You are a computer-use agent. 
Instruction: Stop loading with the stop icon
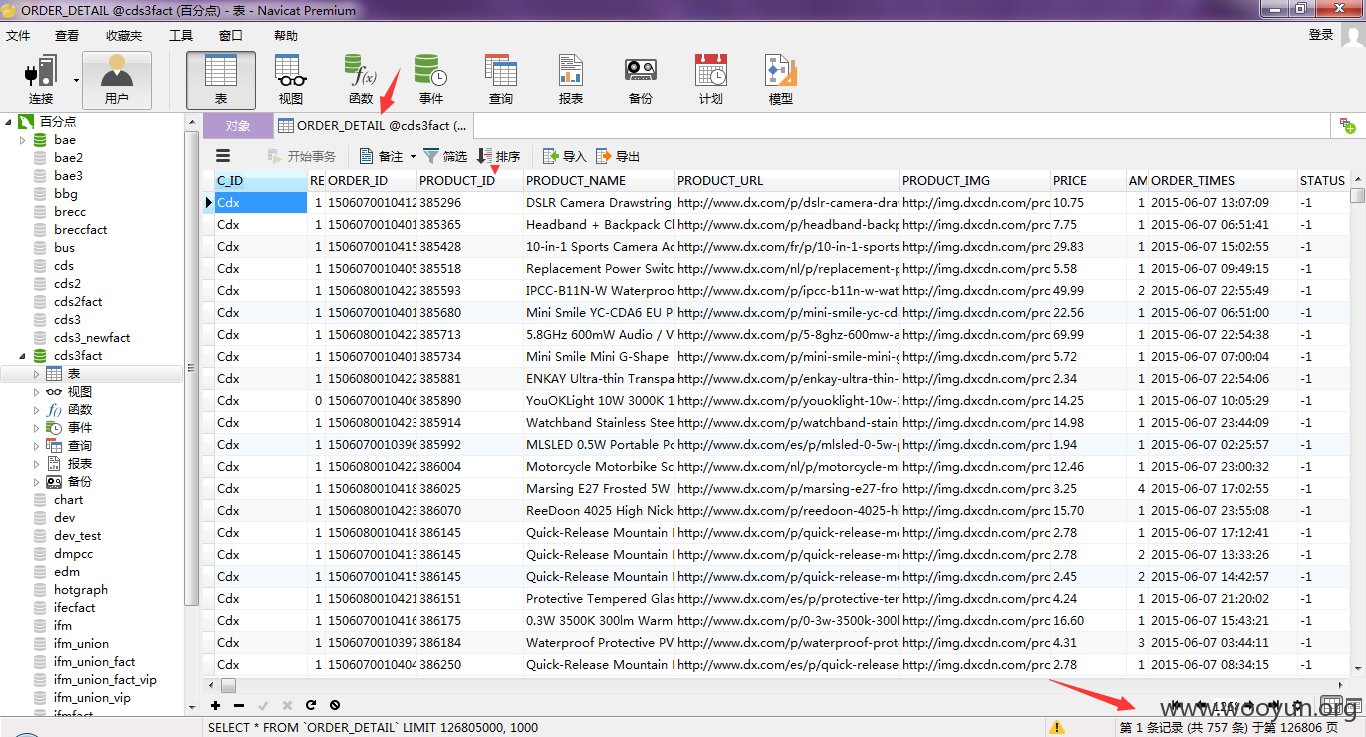(x=335, y=705)
